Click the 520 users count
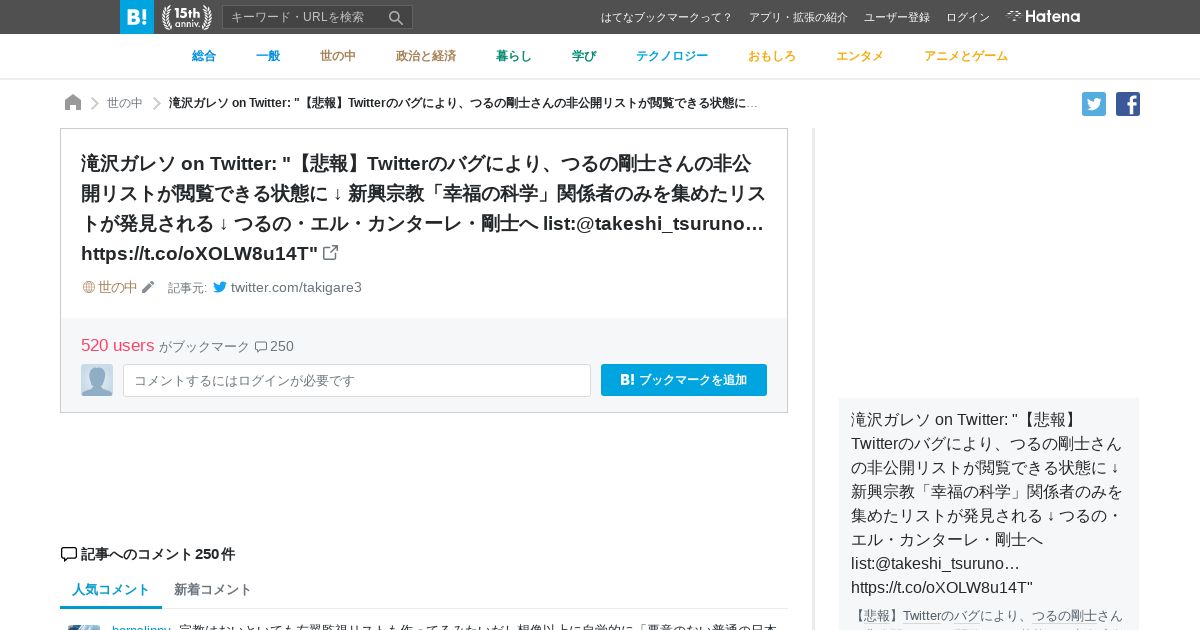This screenshot has height=630, width=1200. tap(118, 345)
